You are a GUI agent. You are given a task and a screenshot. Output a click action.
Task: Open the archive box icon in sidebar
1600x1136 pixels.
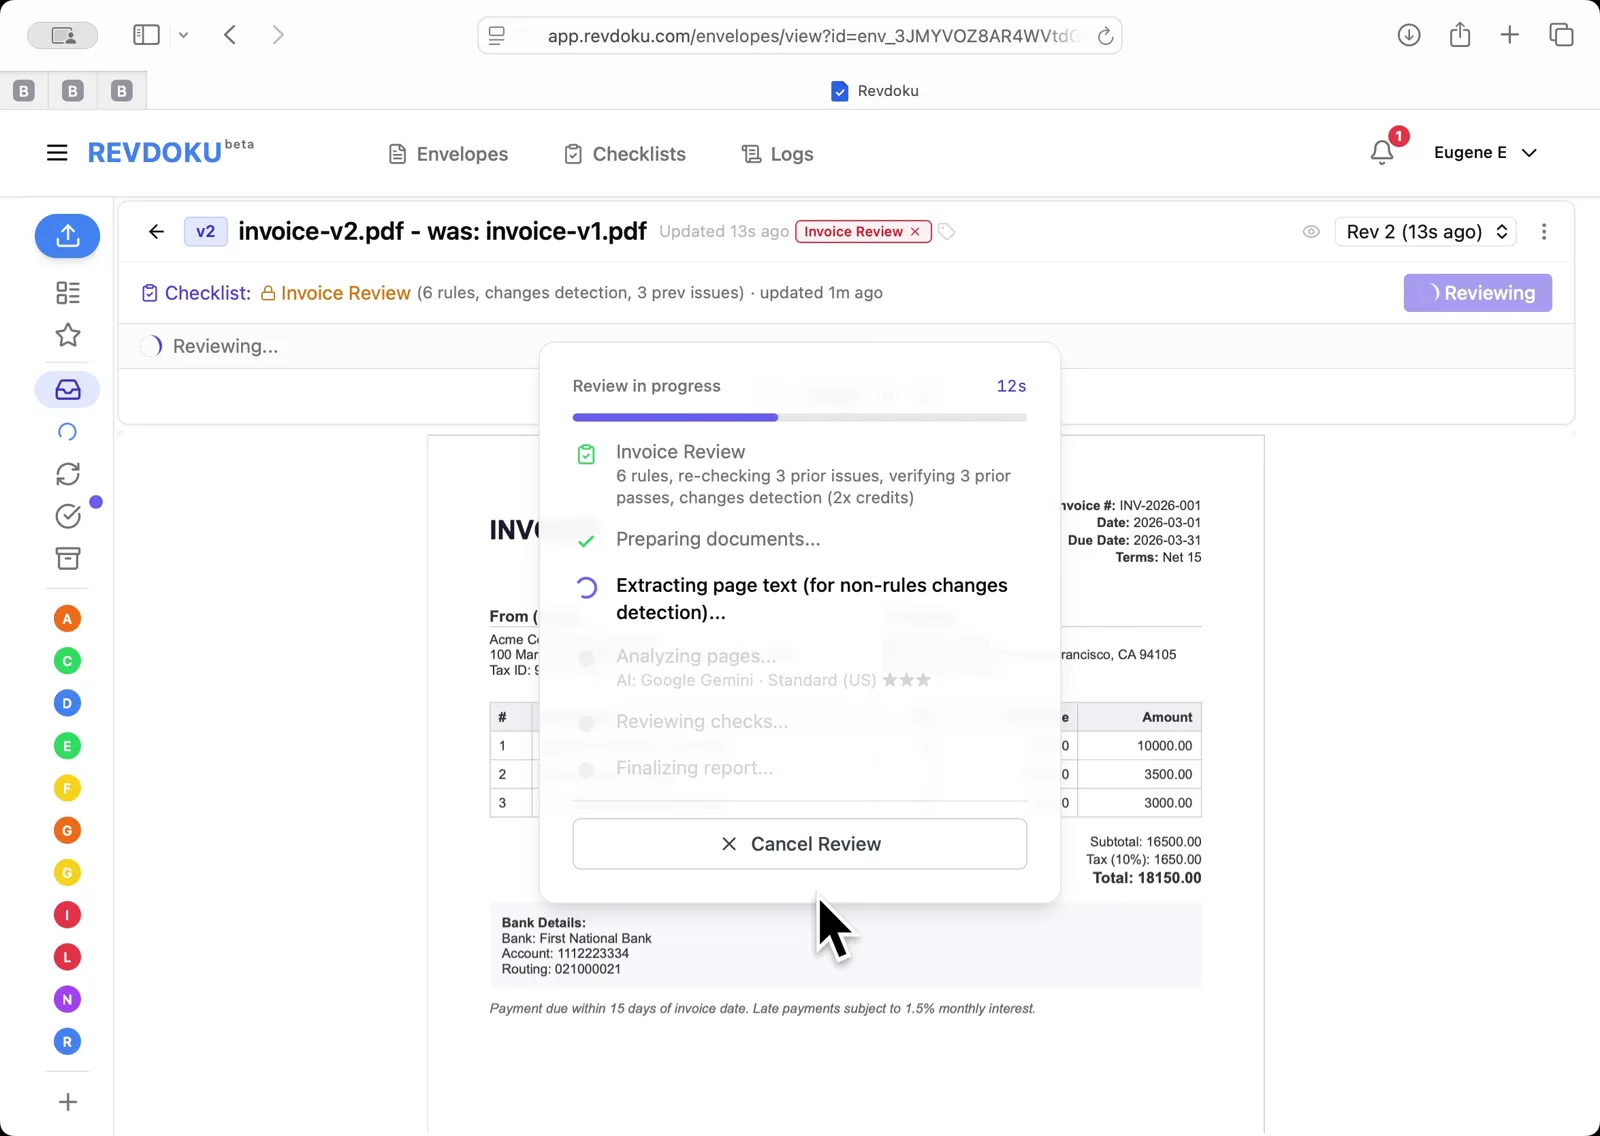click(67, 559)
